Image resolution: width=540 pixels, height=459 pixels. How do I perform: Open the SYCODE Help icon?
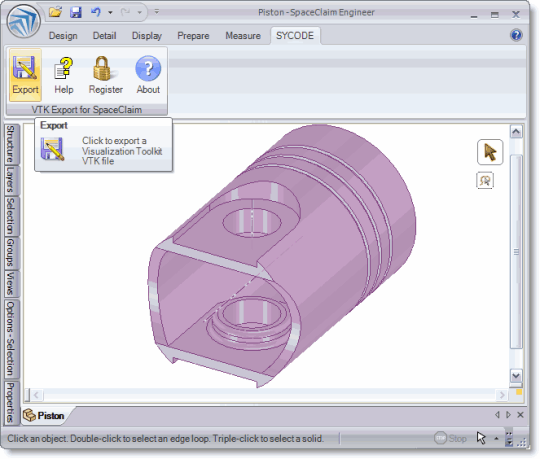pos(64,75)
